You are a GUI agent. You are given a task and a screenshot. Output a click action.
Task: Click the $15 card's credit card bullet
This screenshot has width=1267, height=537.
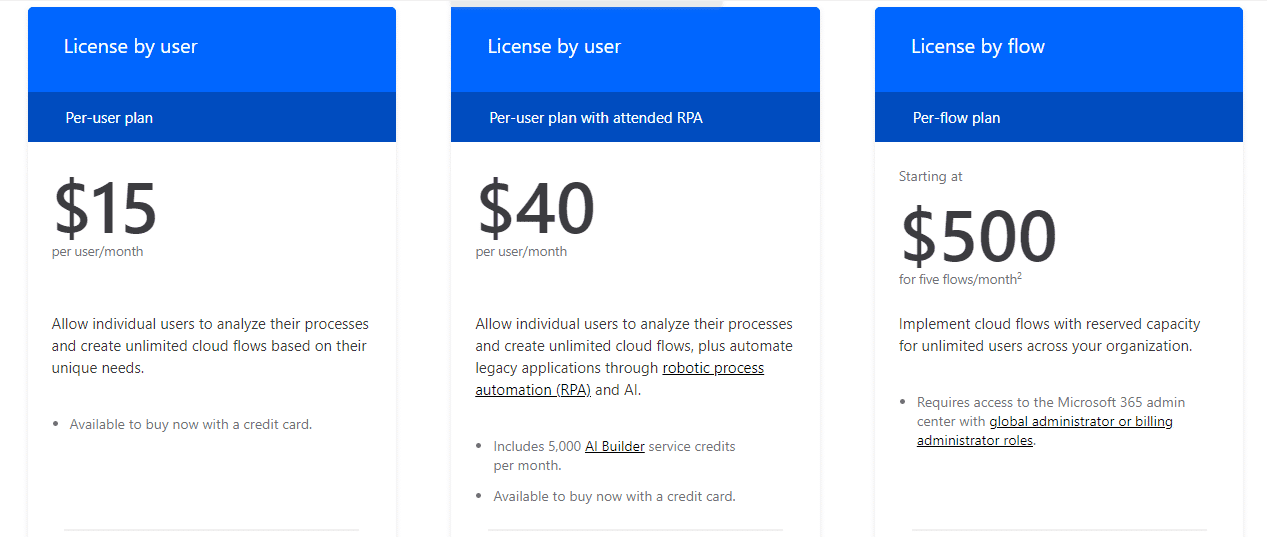click(191, 424)
